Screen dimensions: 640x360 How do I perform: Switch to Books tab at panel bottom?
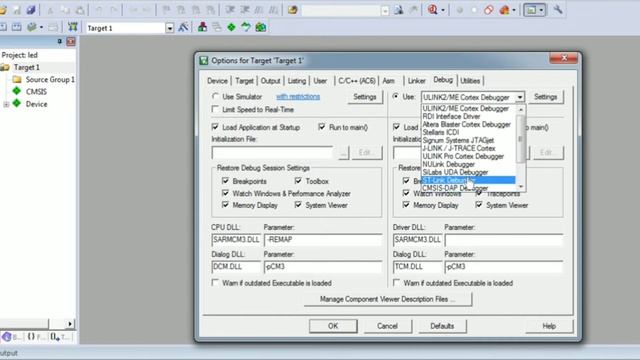tap(11, 337)
